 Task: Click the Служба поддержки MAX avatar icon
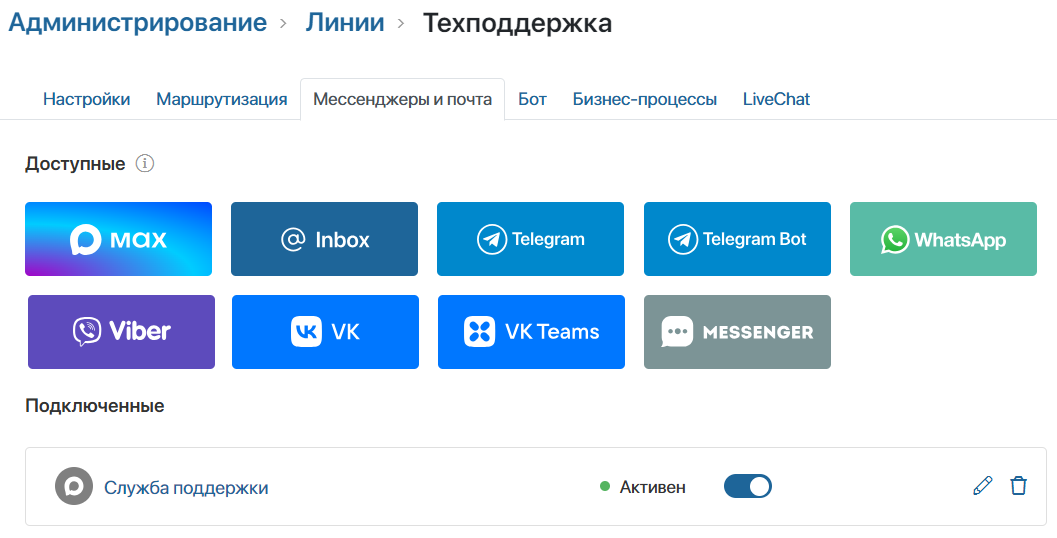[73, 486]
